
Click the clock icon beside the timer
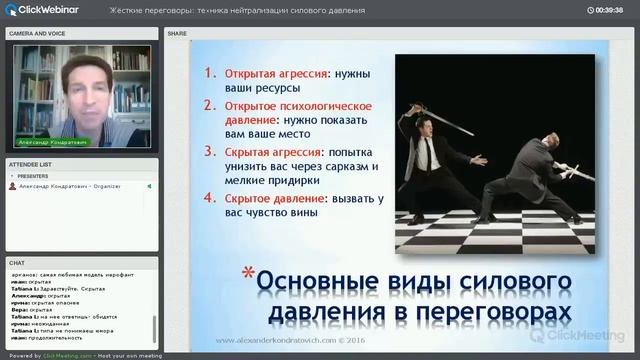[590, 10]
